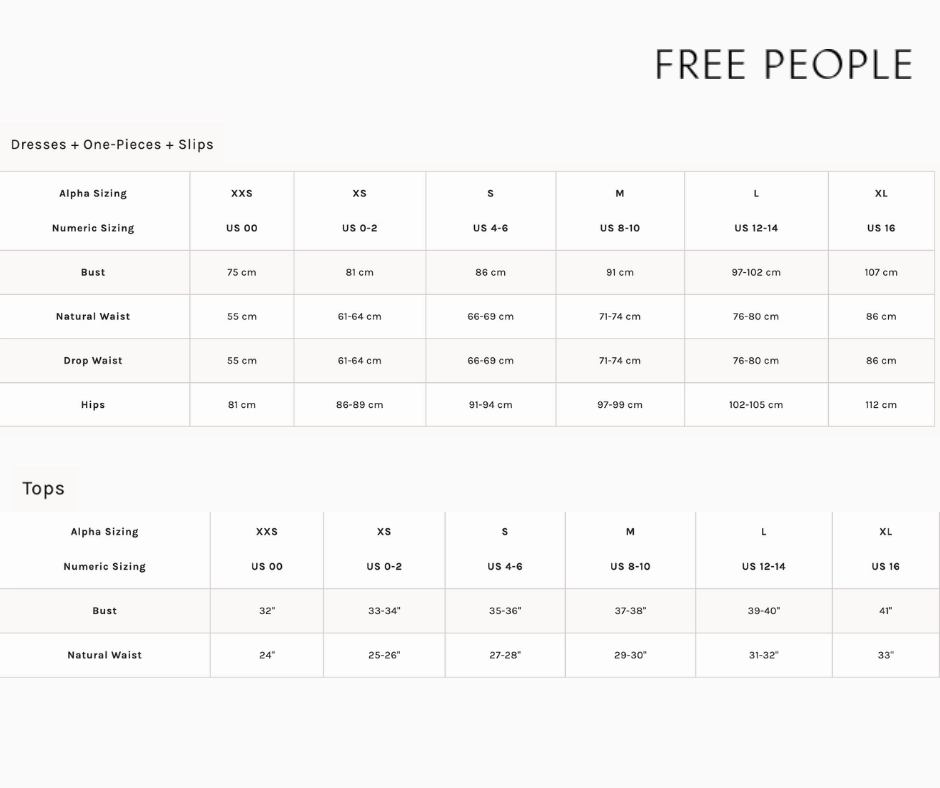Select the 97-102 cm bust cell
940x788 pixels.
tap(756, 272)
